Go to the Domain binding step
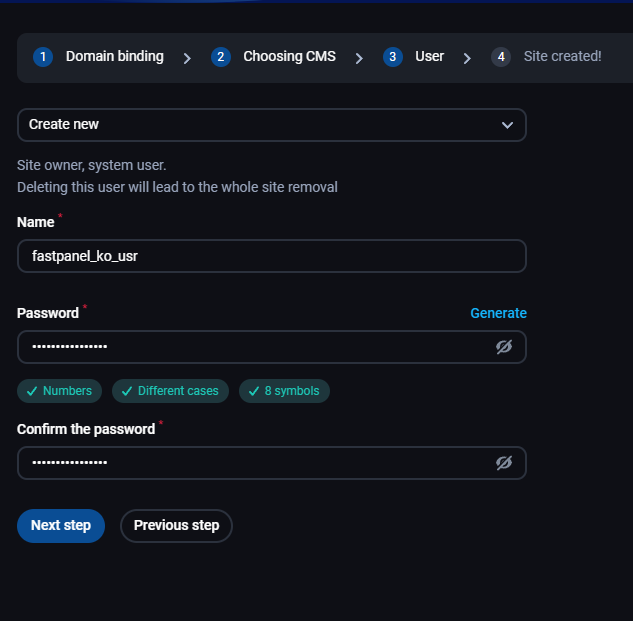Screen dimensions: 633x621 [x=115, y=57]
